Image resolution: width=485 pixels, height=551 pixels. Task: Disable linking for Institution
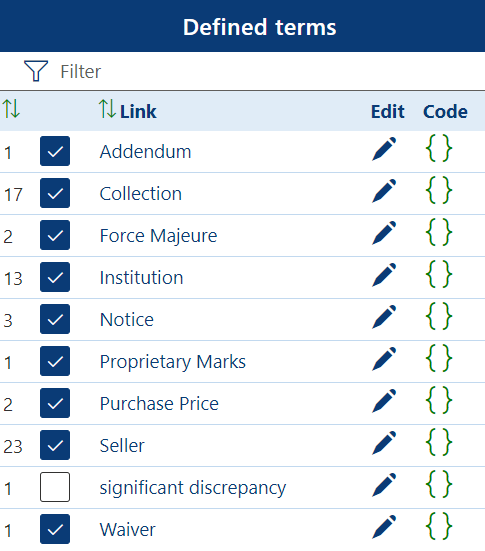click(55, 277)
